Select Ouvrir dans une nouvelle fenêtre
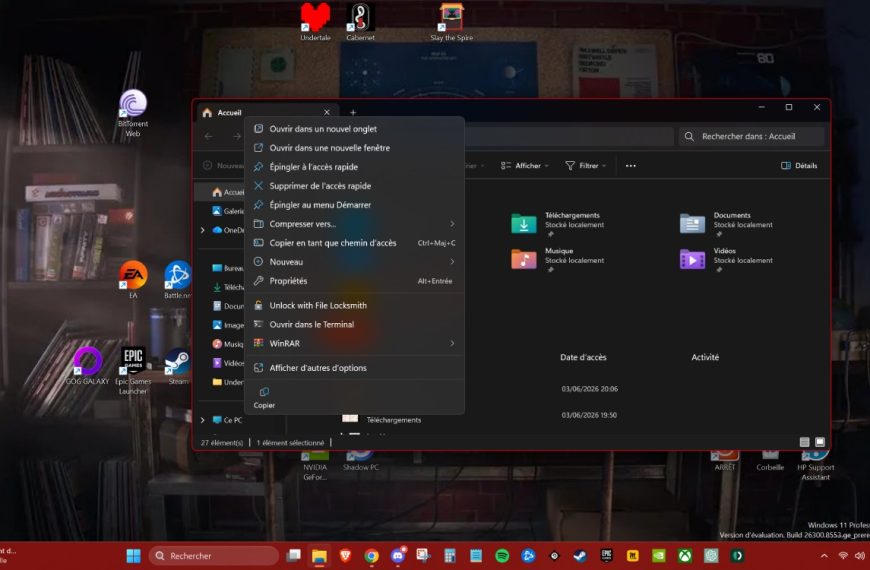The height and width of the screenshot is (570, 870). [x=354, y=148]
